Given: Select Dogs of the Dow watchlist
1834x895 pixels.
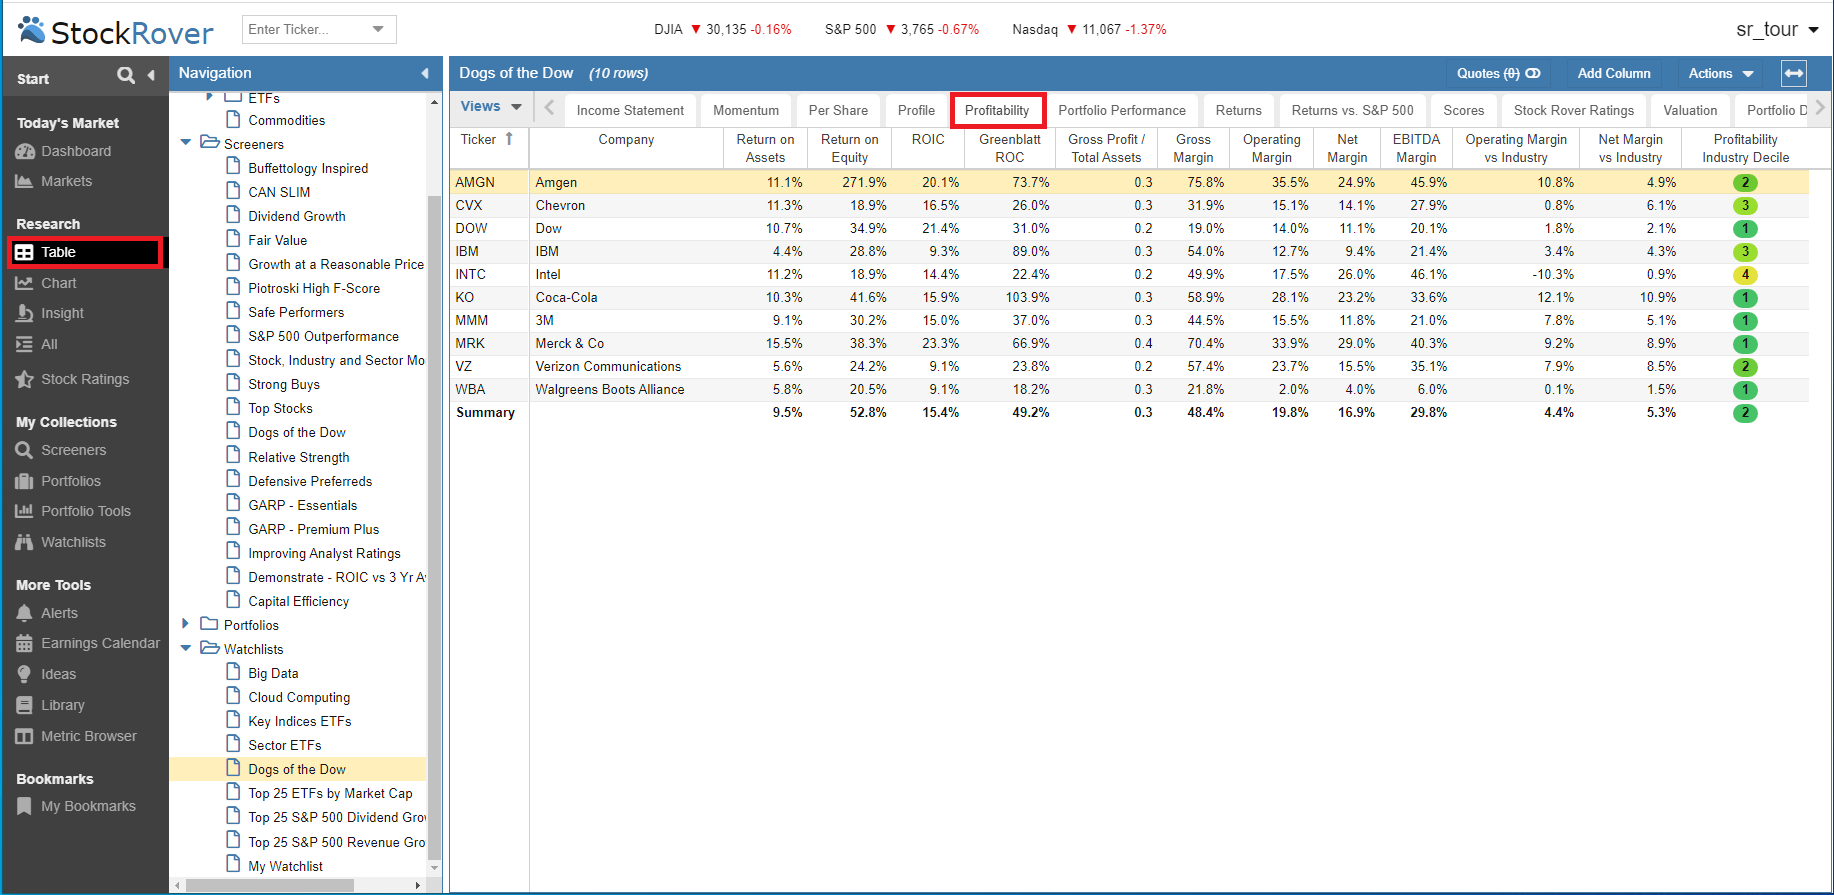Looking at the screenshot, I should [x=297, y=769].
